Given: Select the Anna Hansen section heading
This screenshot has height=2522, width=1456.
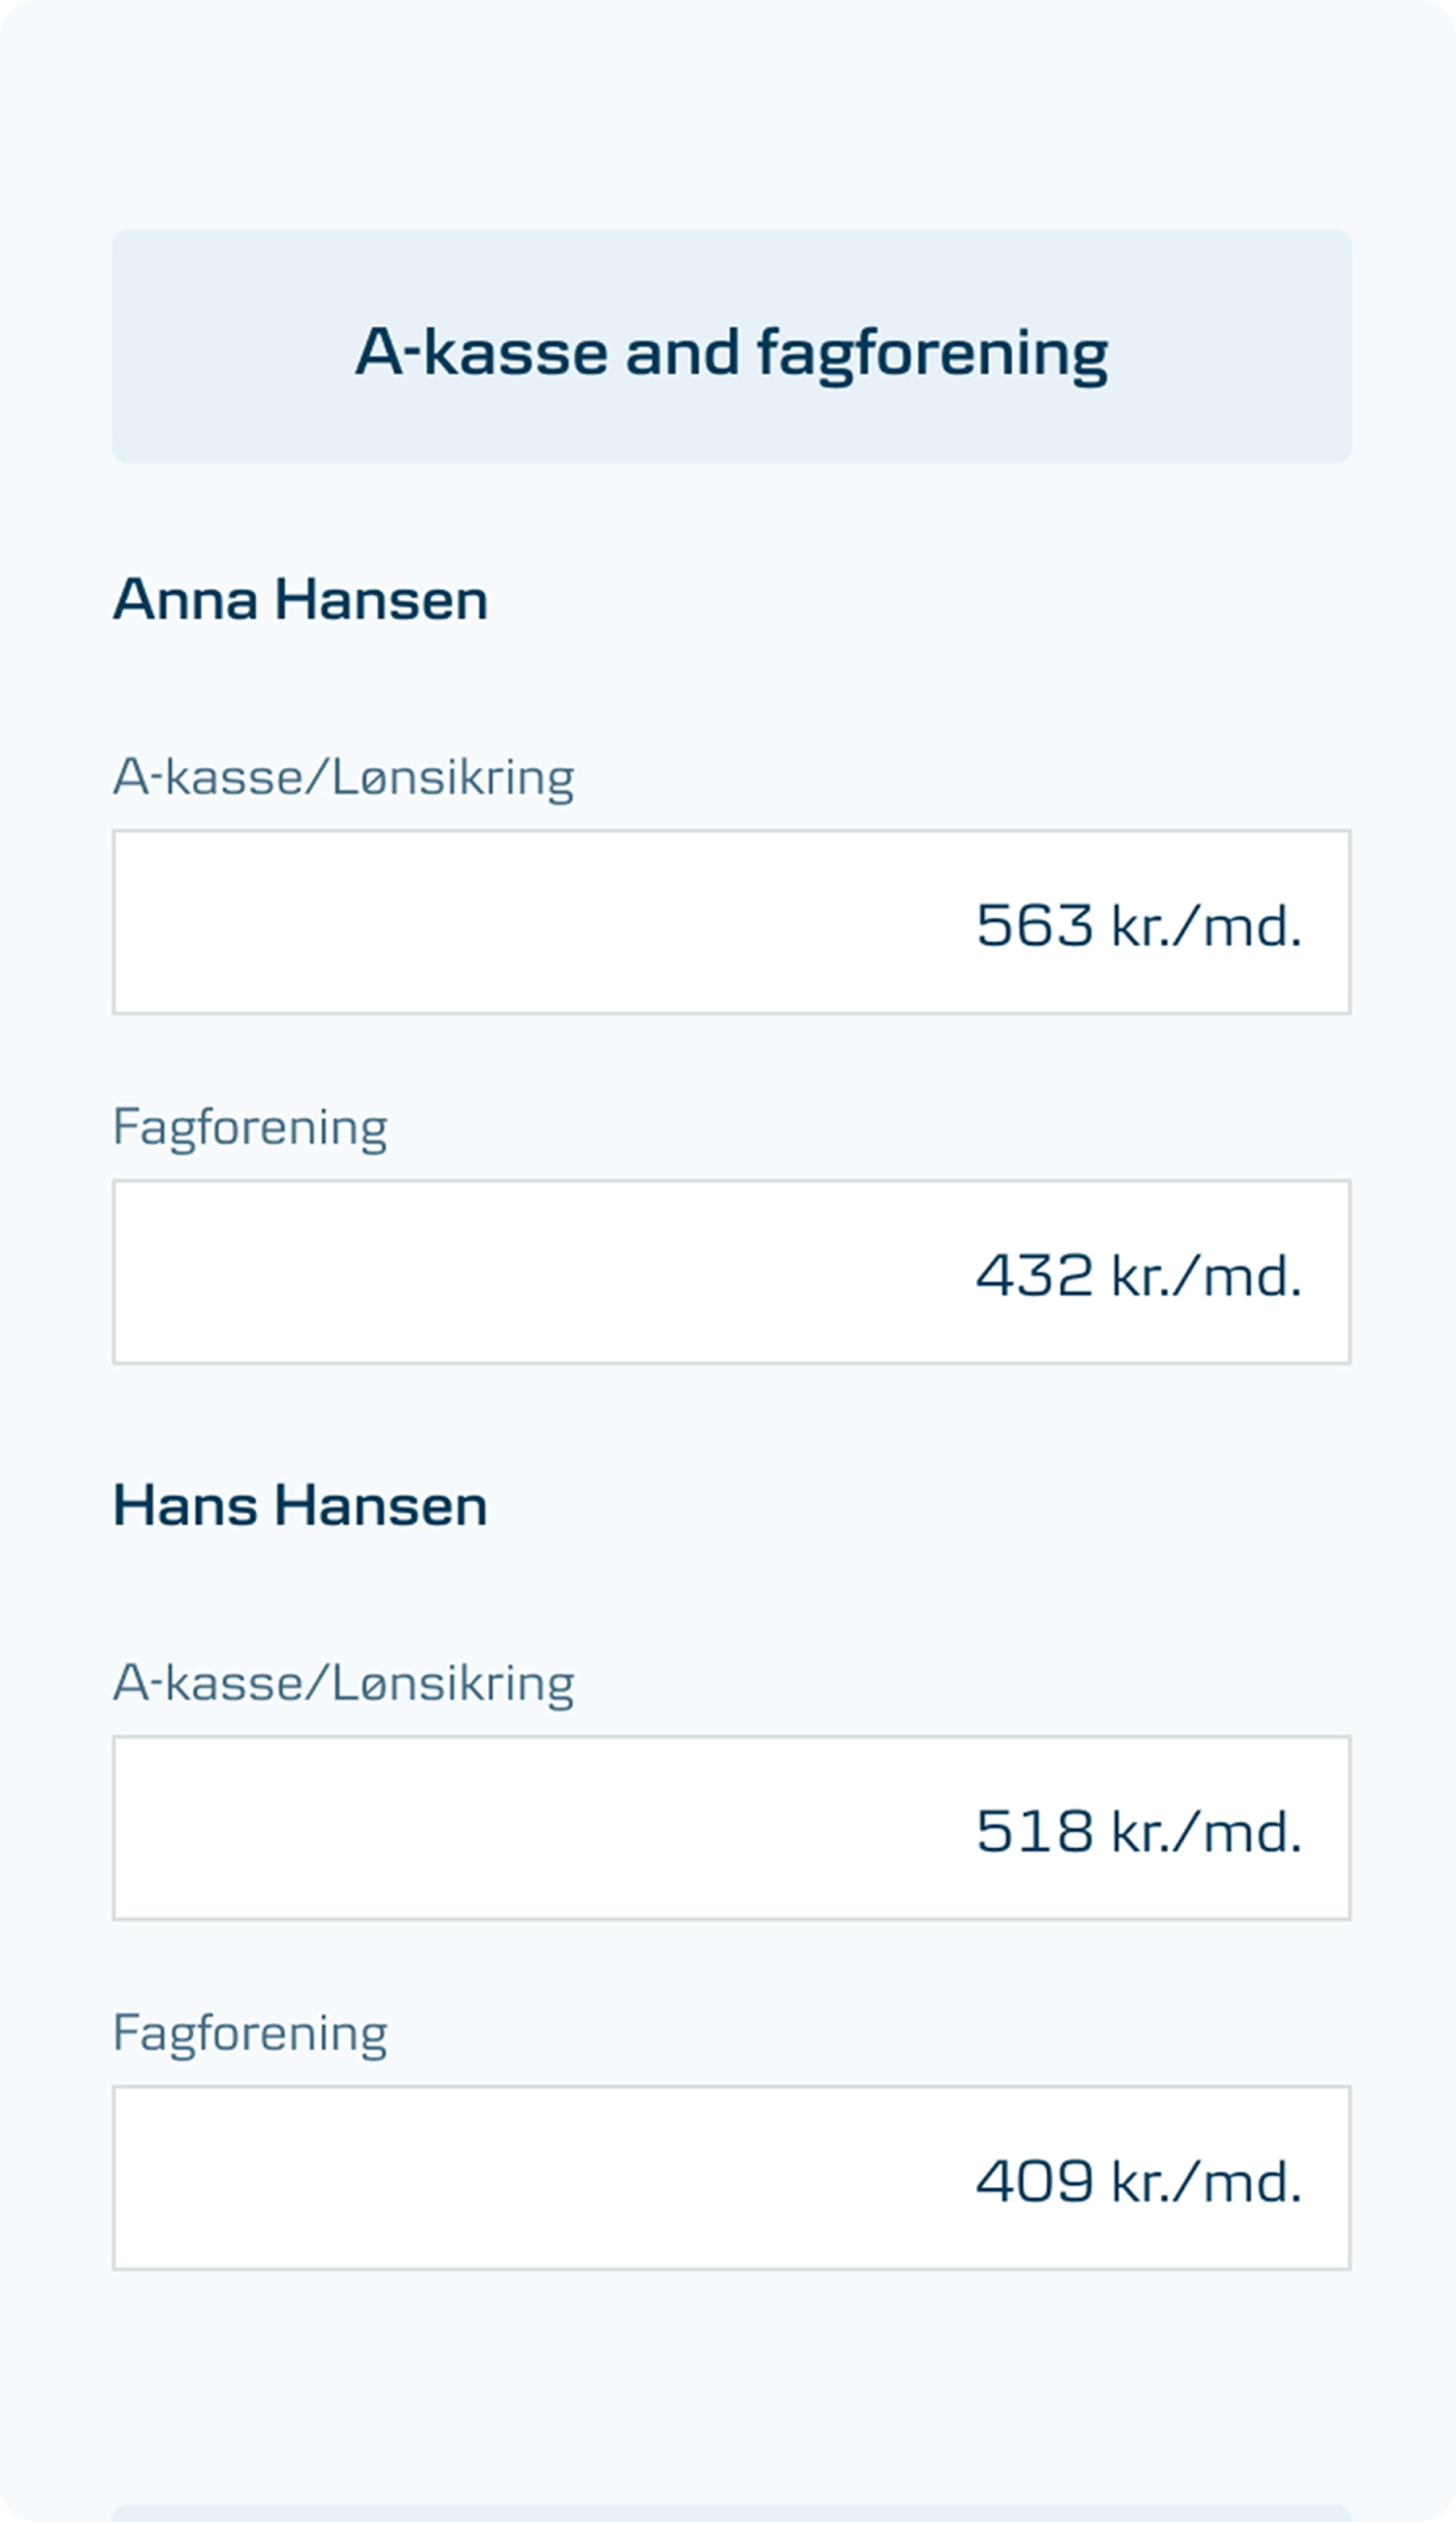Looking at the screenshot, I should [x=300, y=600].
